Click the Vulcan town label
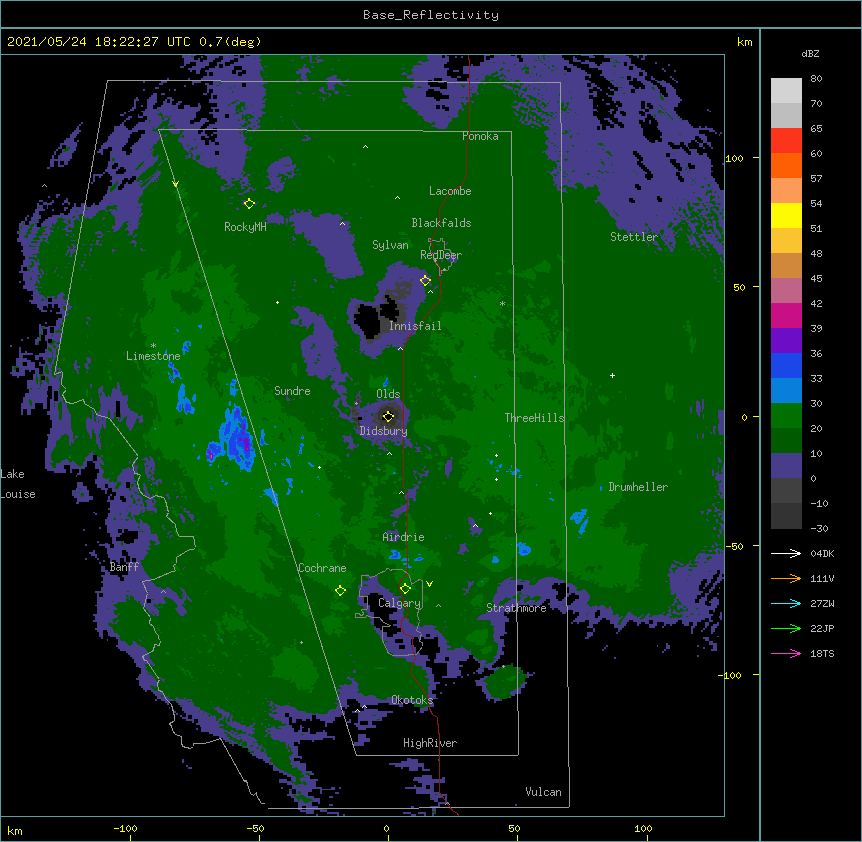 coord(543,792)
